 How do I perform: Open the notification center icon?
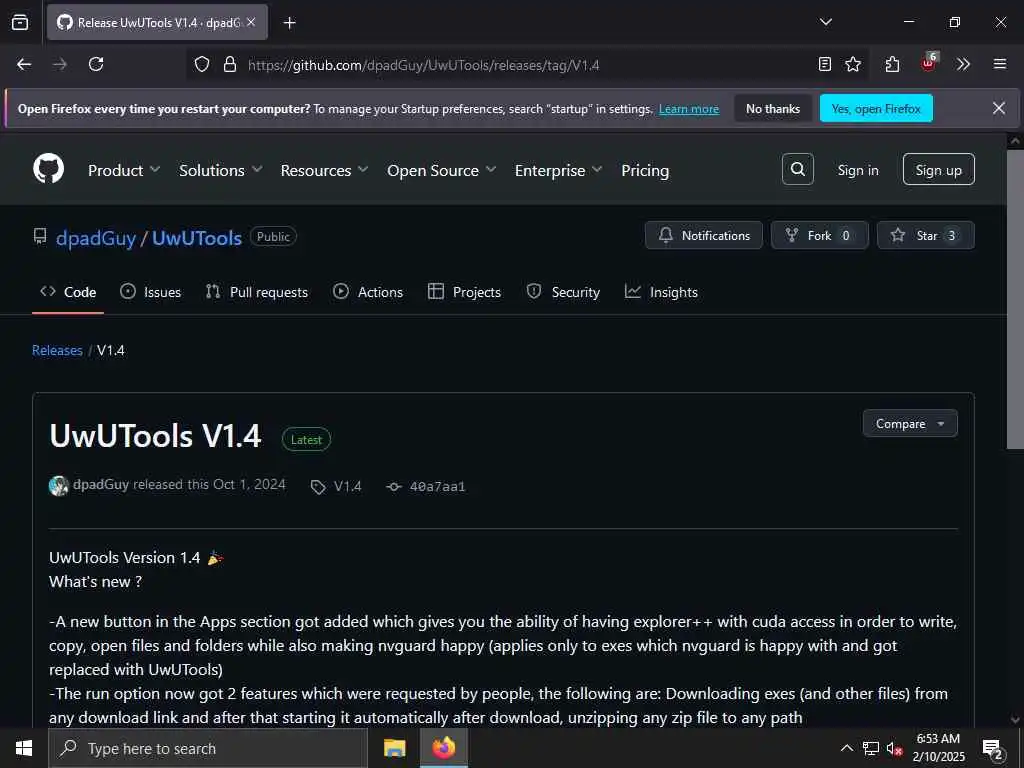tap(992, 749)
